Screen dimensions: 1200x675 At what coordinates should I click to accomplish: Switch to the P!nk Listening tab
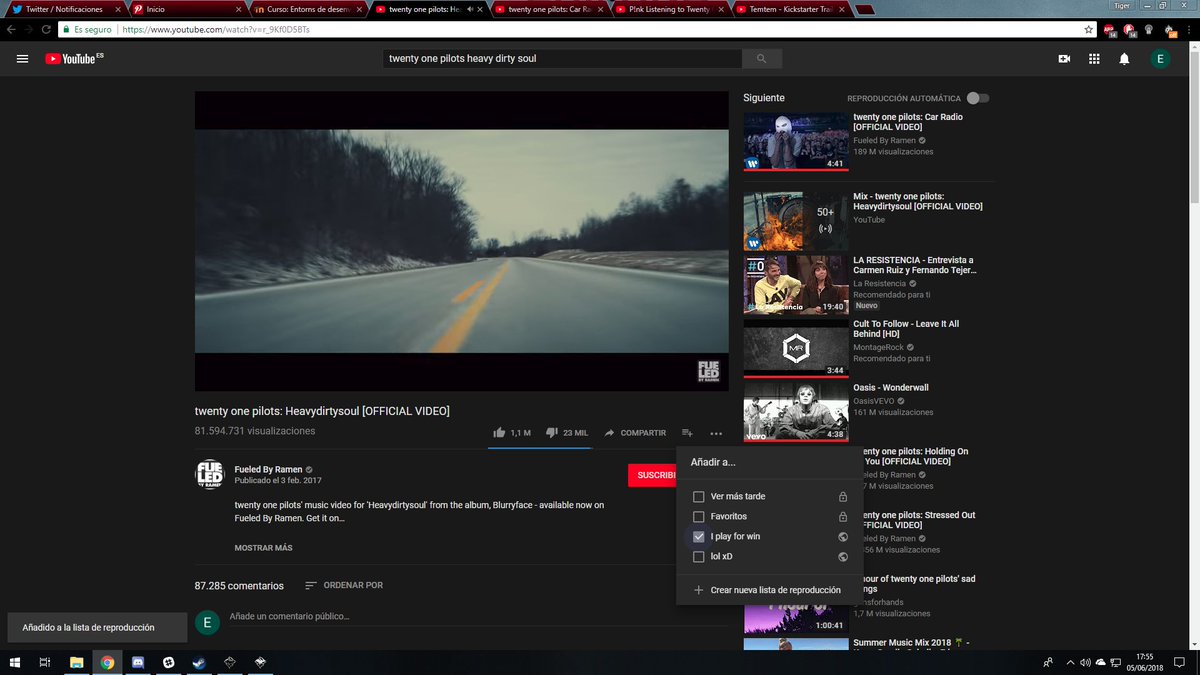point(669,9)
